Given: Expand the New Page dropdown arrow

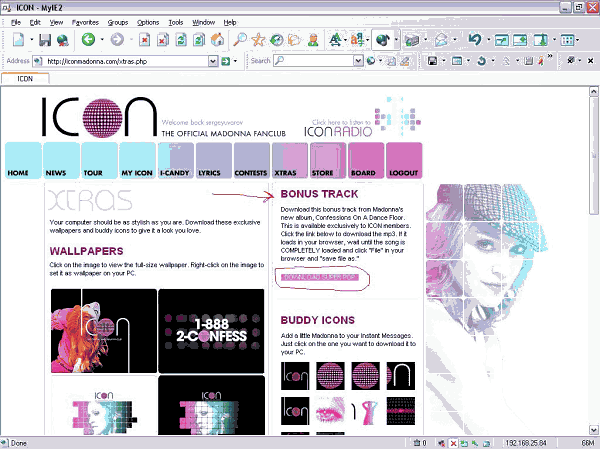Looking at the screenshot, I should coord(31,39).
